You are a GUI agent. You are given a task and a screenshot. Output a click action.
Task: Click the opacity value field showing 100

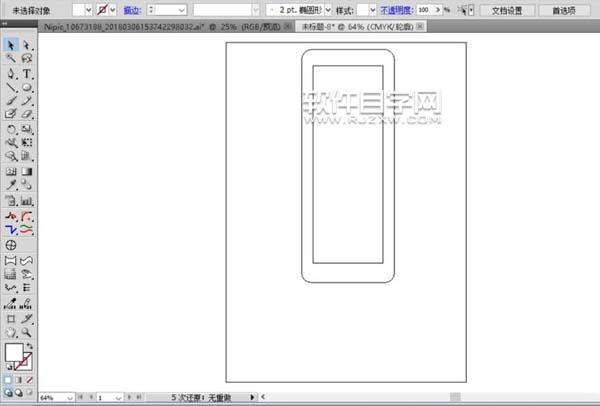(x=425, y=10)
